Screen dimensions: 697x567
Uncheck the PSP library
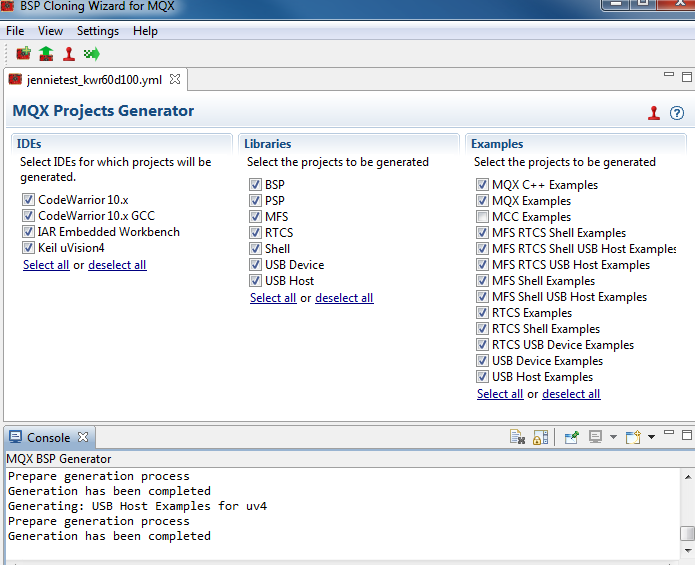click(x=255, y=200)
